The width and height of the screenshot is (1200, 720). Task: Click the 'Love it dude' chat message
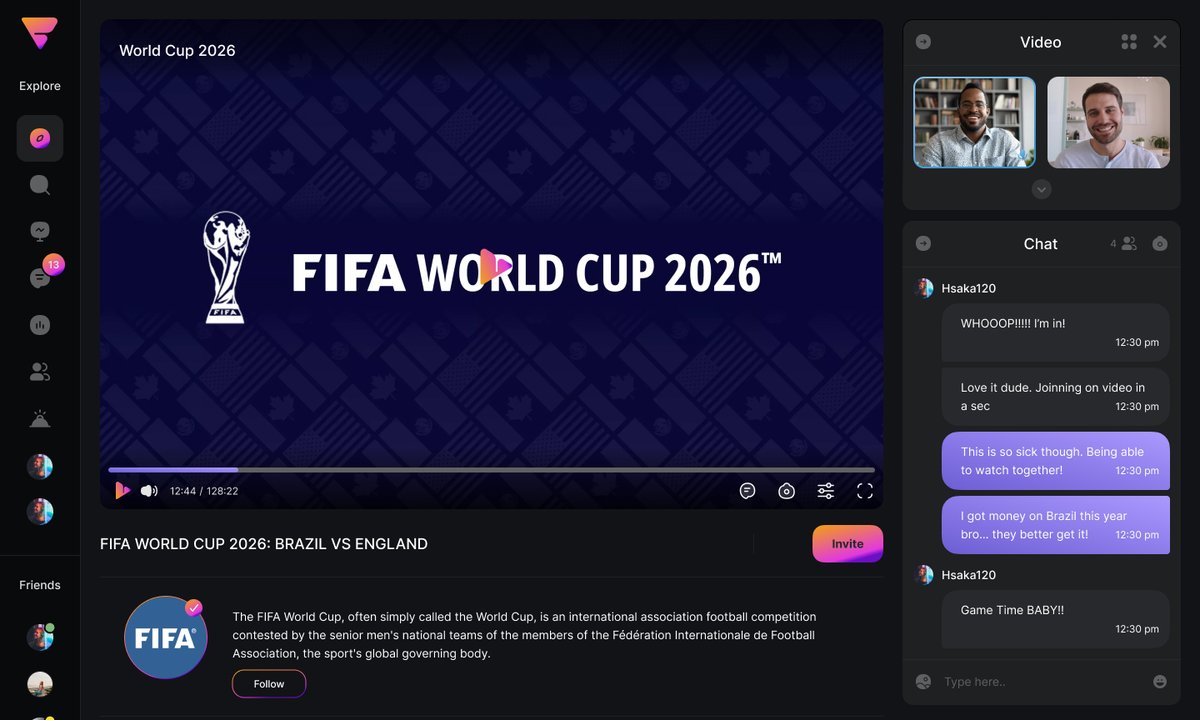1055,397
